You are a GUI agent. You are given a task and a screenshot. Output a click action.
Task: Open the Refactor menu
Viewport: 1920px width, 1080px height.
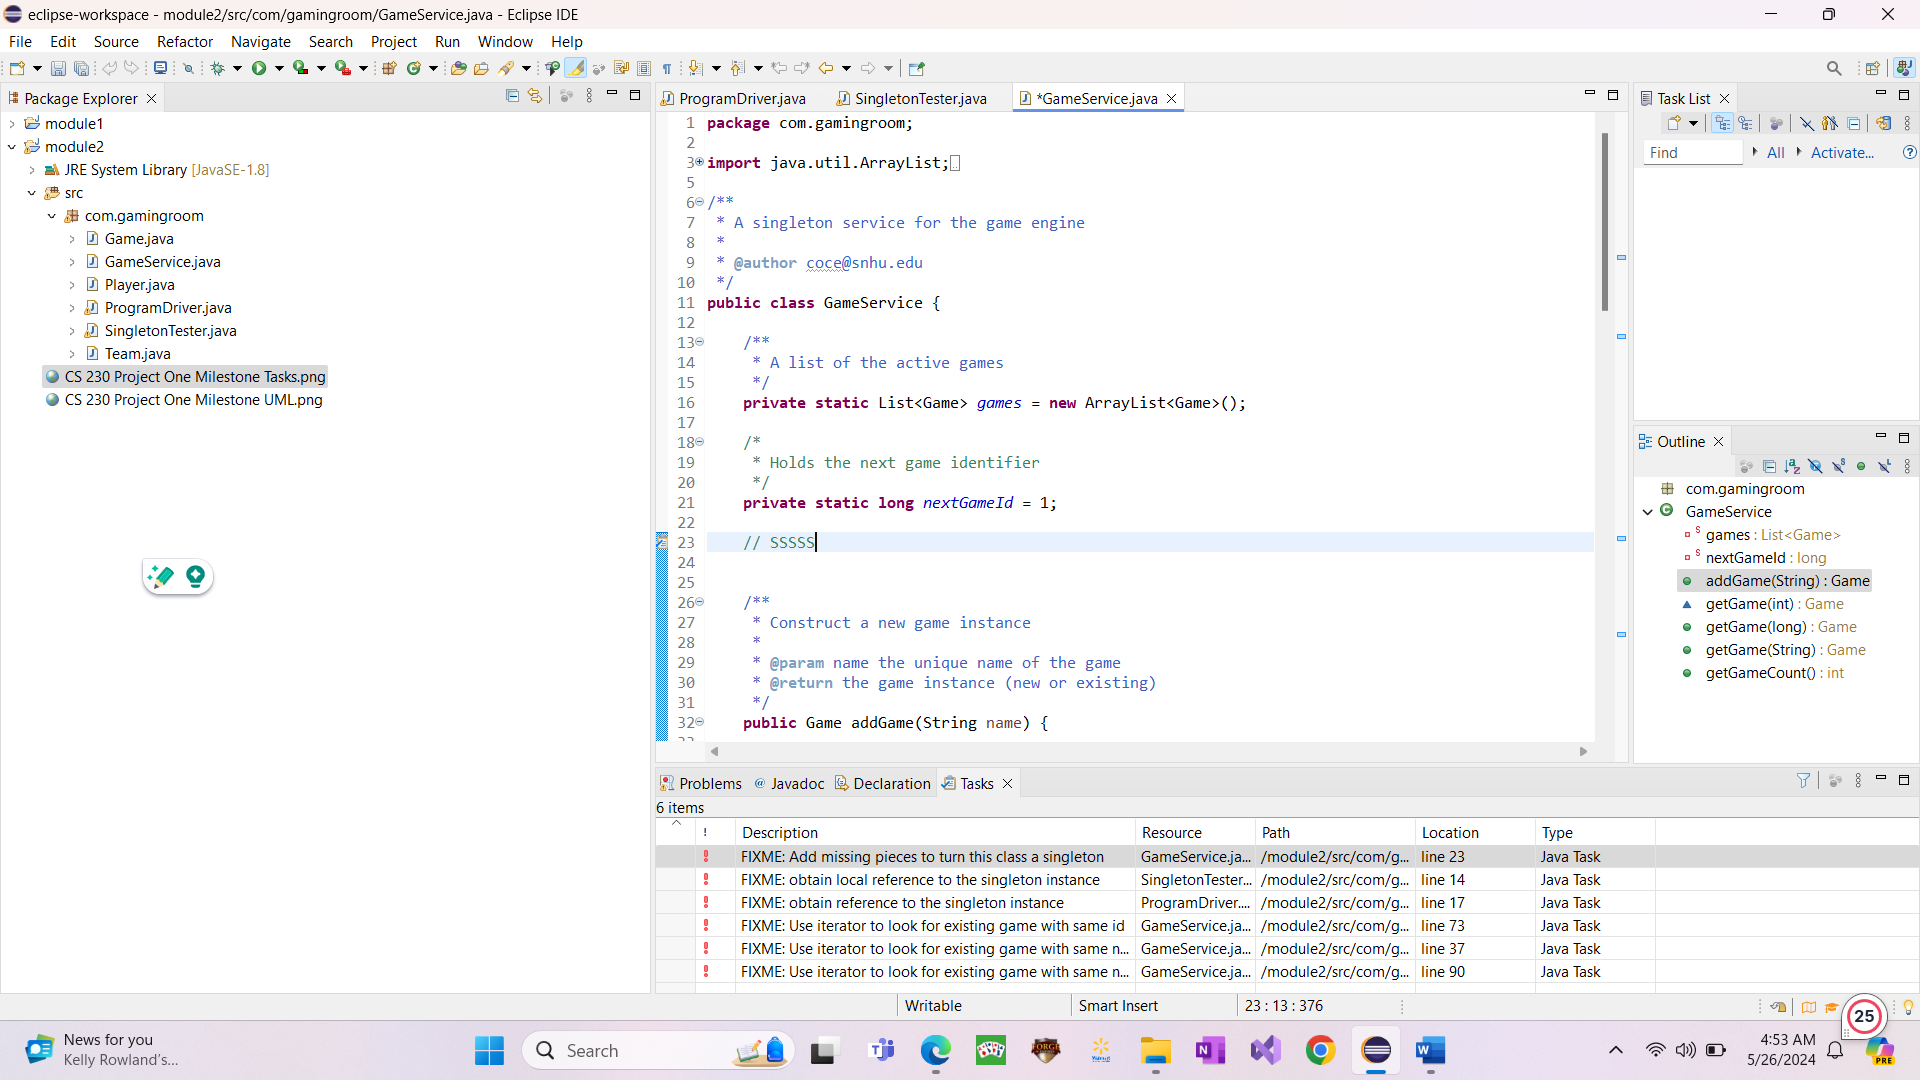(x=184, y=42)
